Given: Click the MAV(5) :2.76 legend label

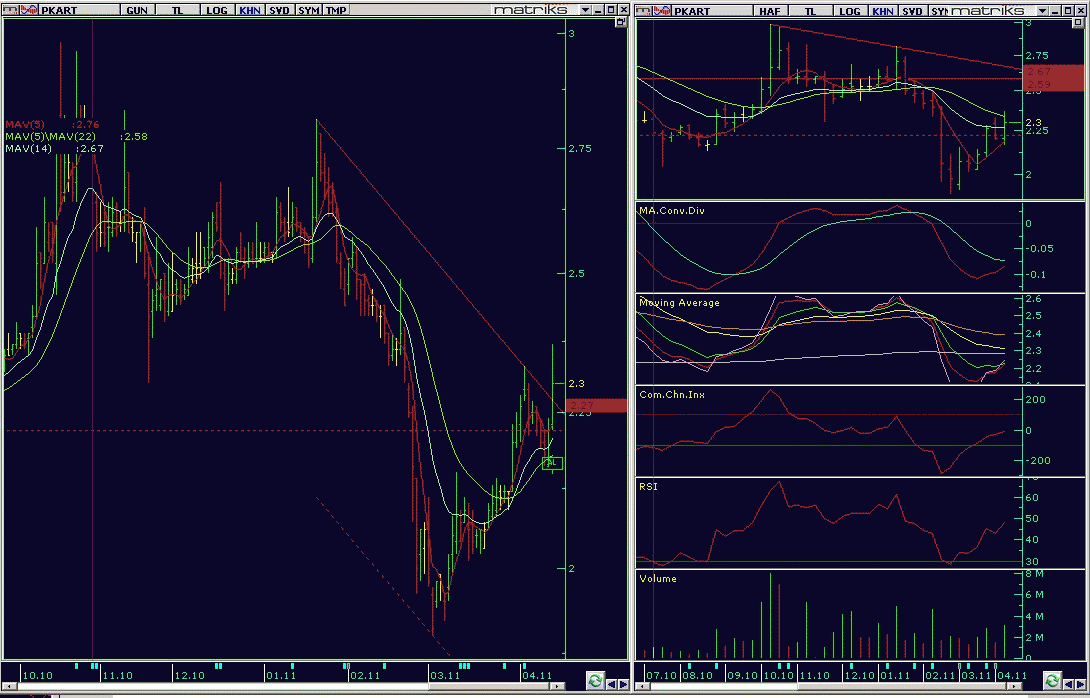Looking at the screenshot, I should pos(52,124).
